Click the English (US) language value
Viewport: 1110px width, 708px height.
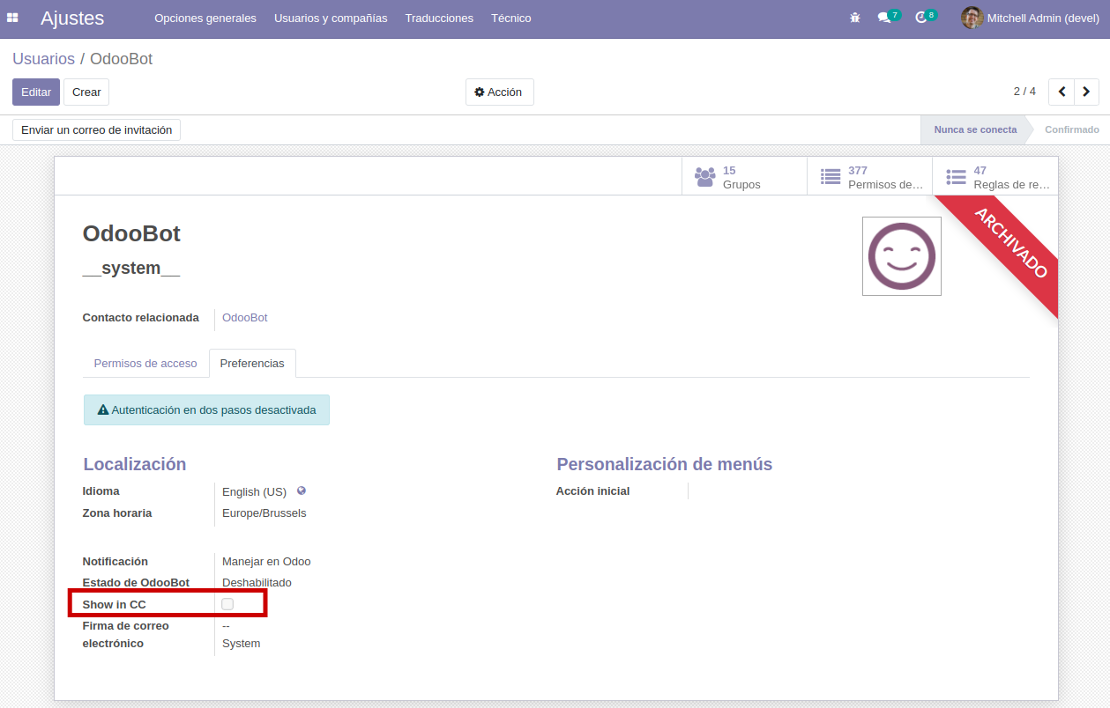[254, 492]
